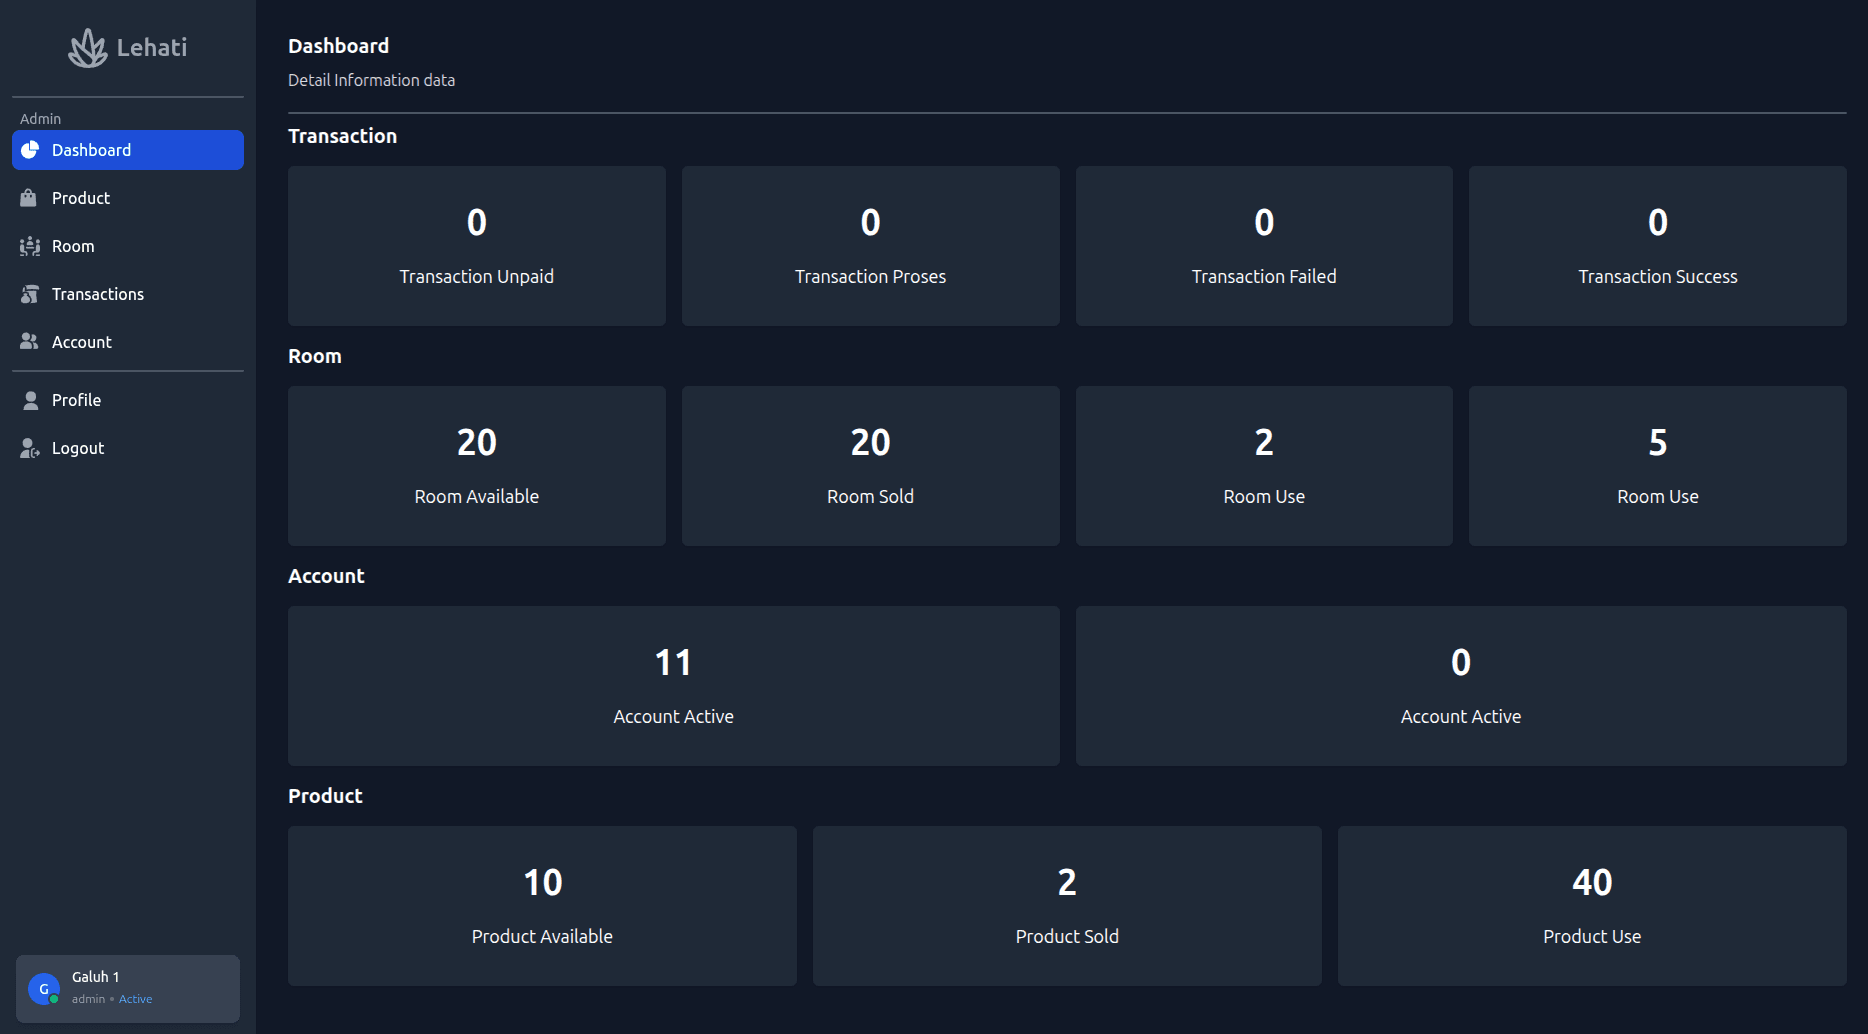The image size is (1868, 1034).
Task: Select the Transaction Success card
Action: 1657,246
